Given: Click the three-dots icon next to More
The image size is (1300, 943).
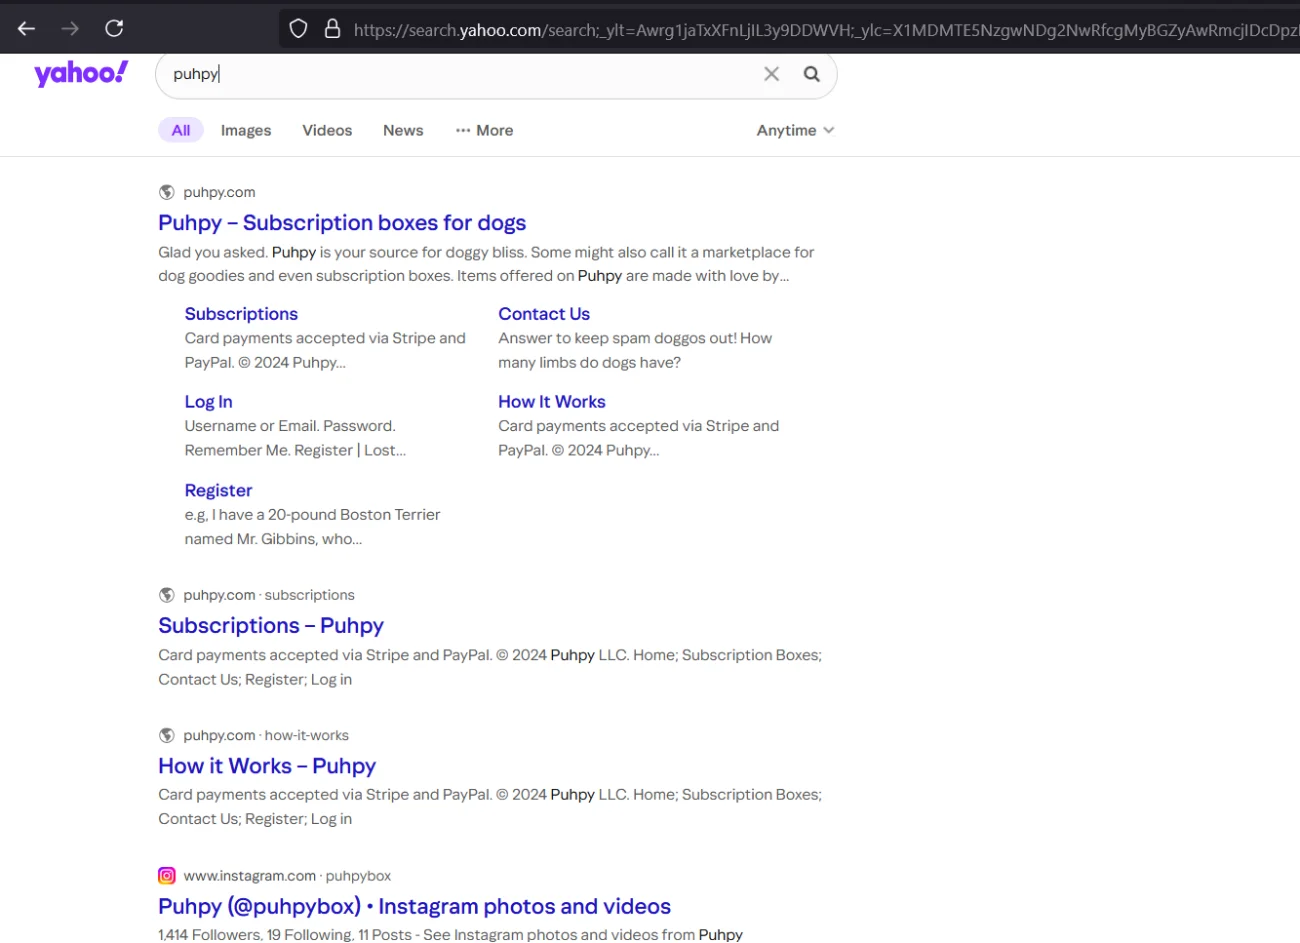Looking at the screenshot, I should (463, 131).
